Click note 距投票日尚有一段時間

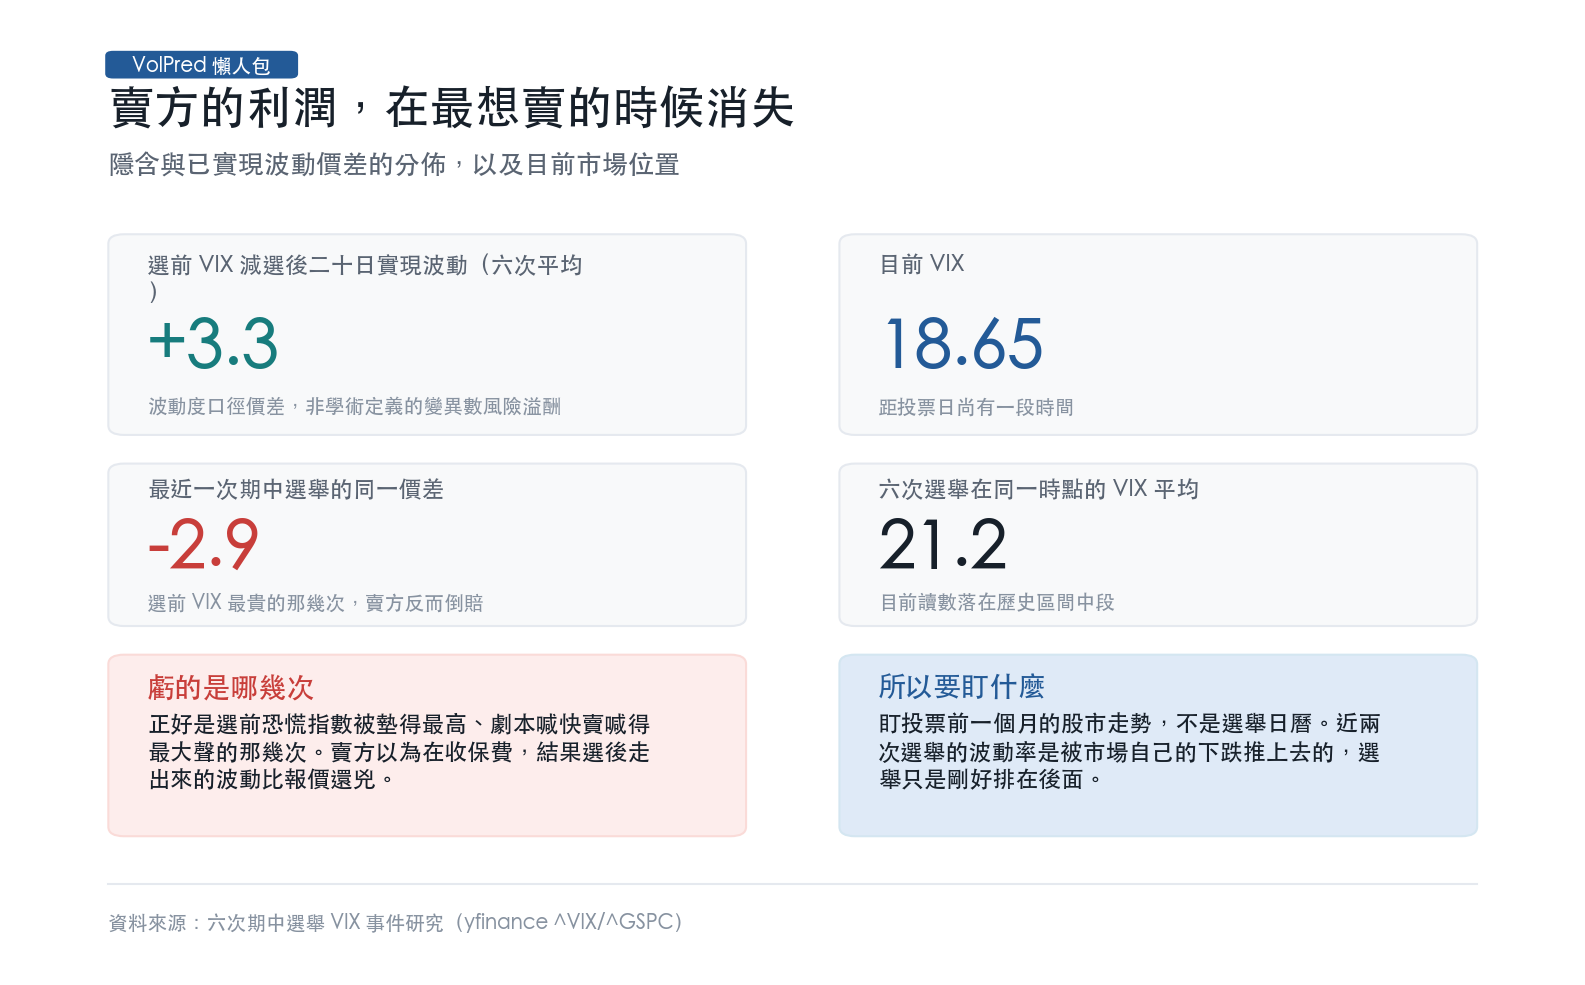(x=976, y=407)
